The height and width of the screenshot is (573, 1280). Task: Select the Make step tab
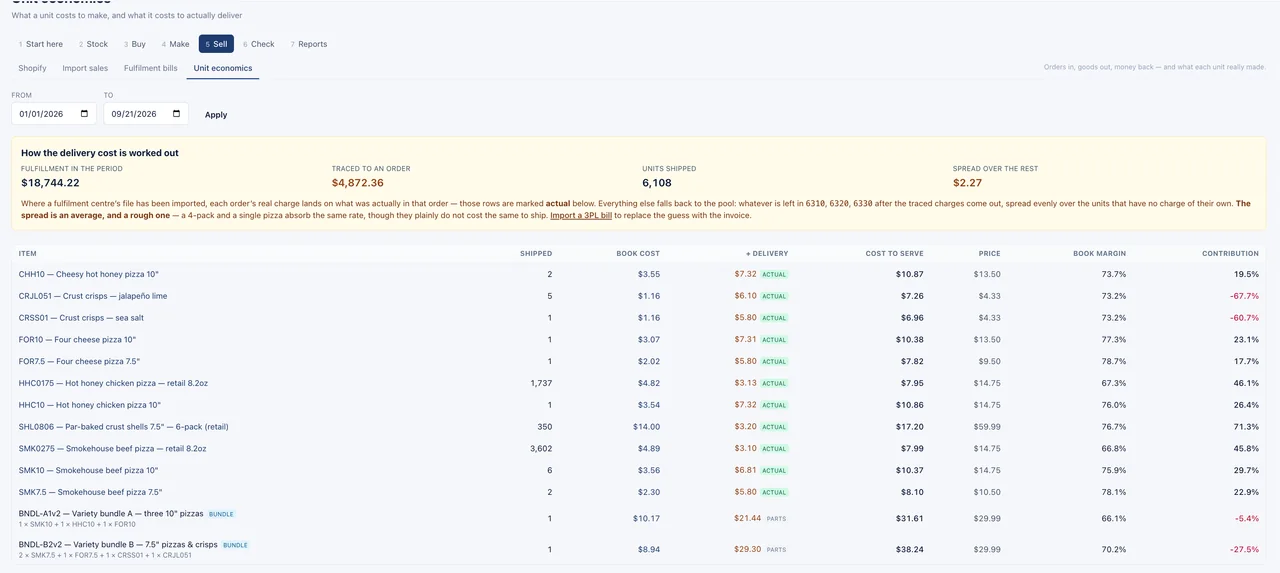click(x=176, y=44)
